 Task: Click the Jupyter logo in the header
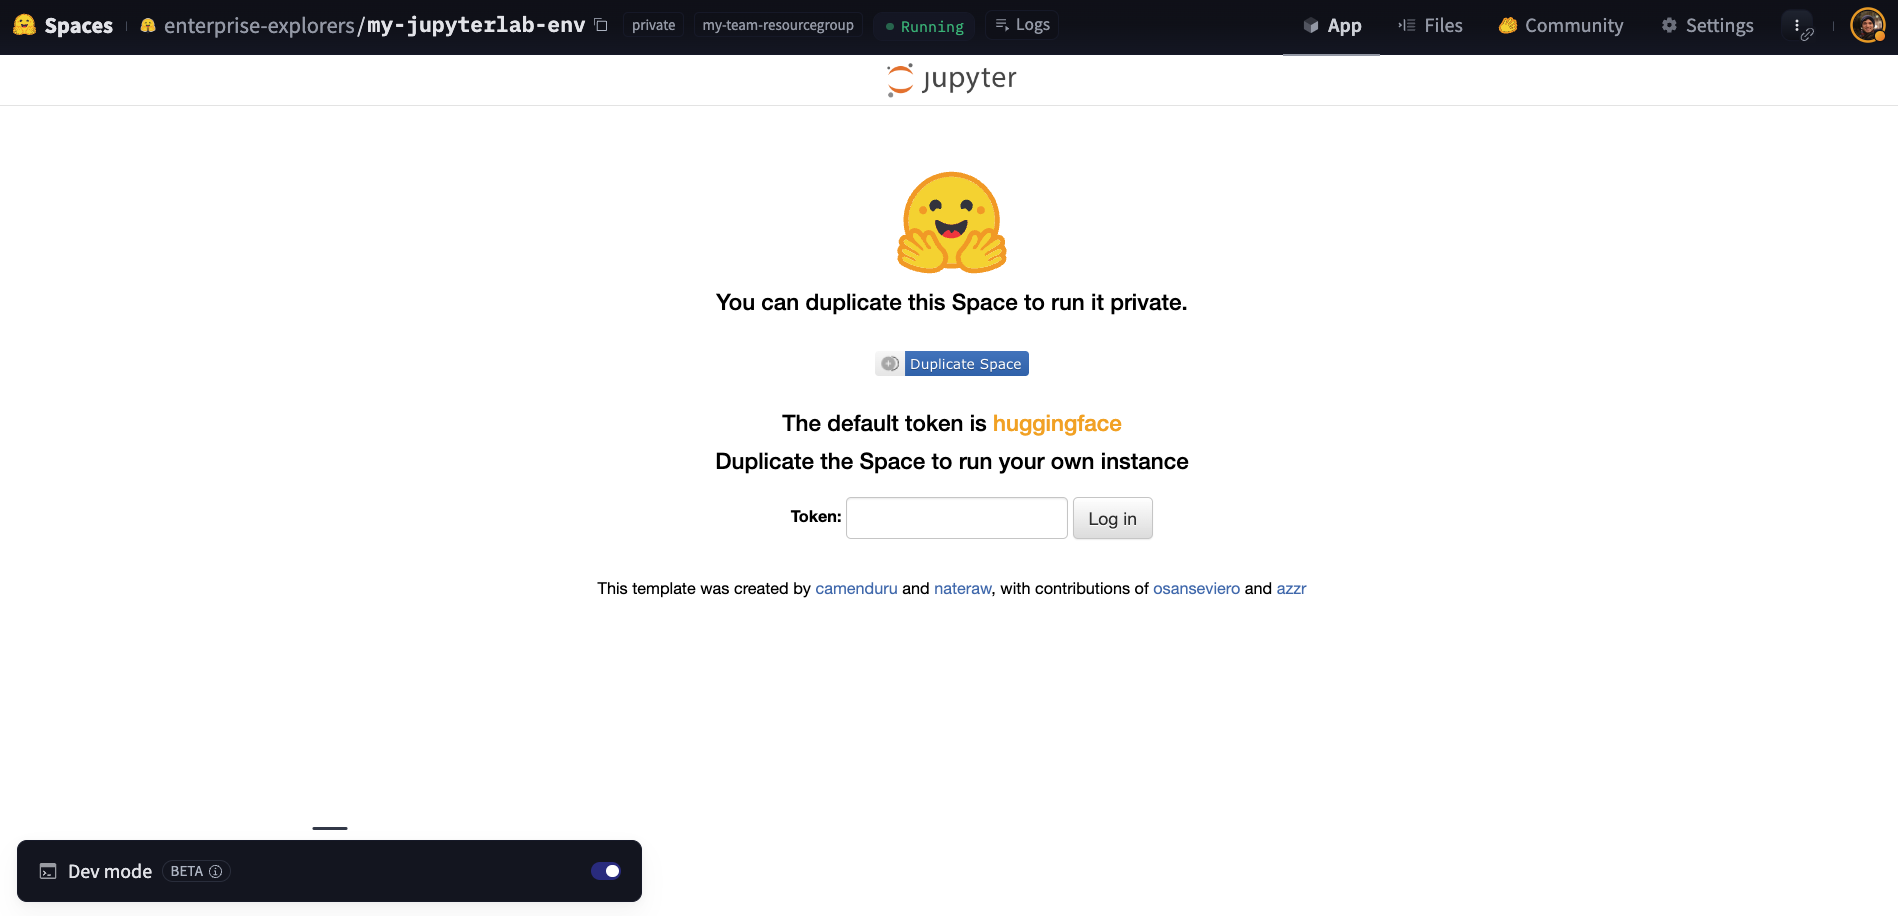pyautogui.click(x=951, y=79)
